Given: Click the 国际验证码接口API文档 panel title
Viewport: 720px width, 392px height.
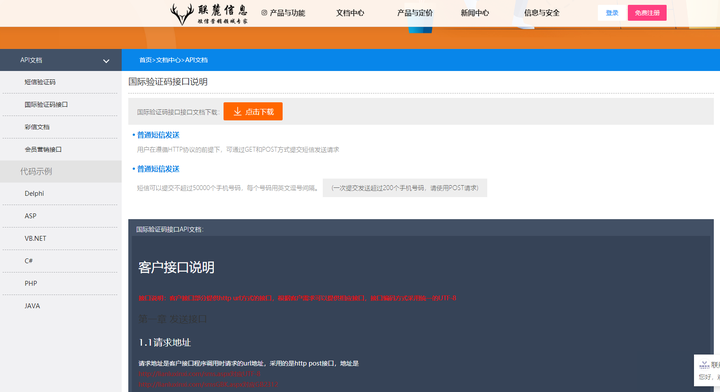Looking at the screenshot, I should [x=170, y=230].
